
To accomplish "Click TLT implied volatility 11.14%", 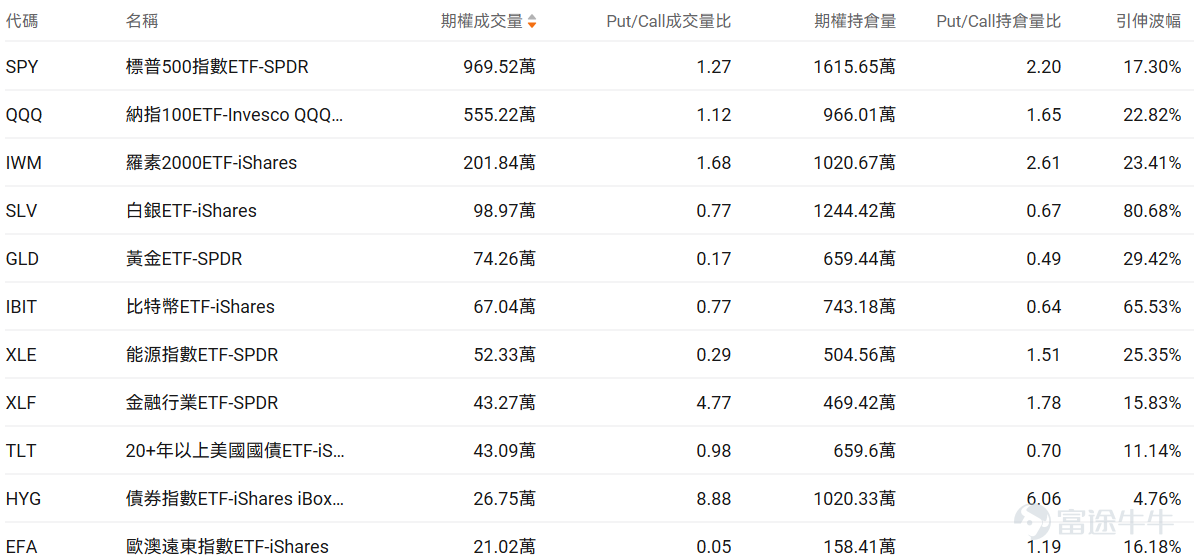I will point(1152,451).
